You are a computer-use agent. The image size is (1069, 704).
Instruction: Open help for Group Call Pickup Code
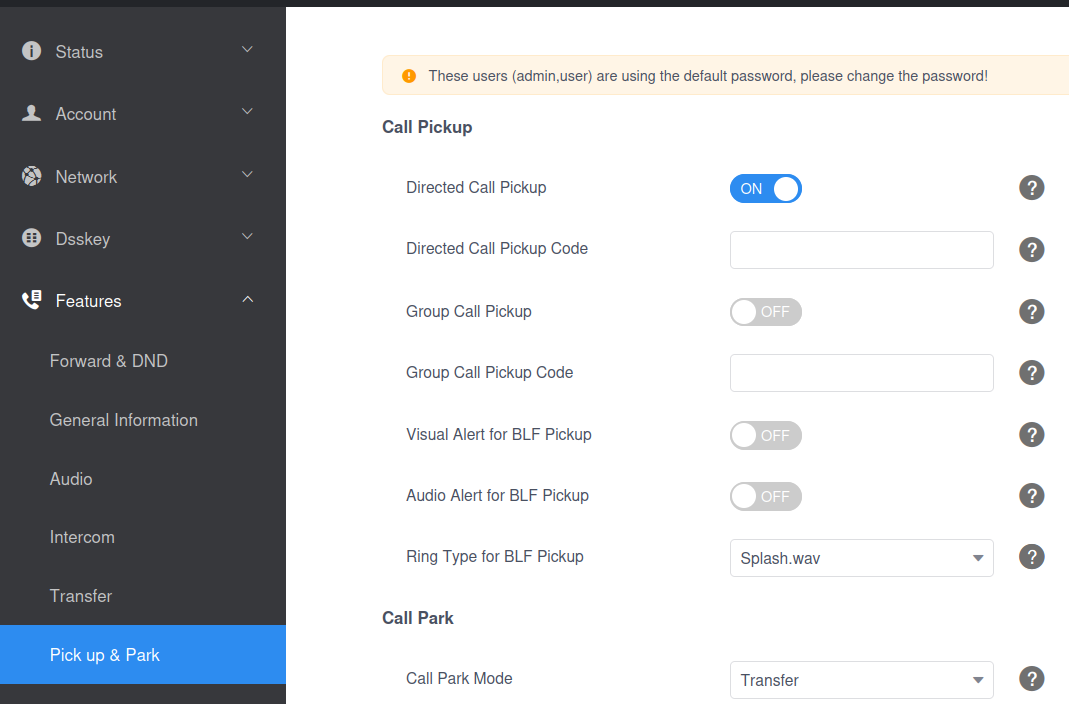[x=1032, y=373]
